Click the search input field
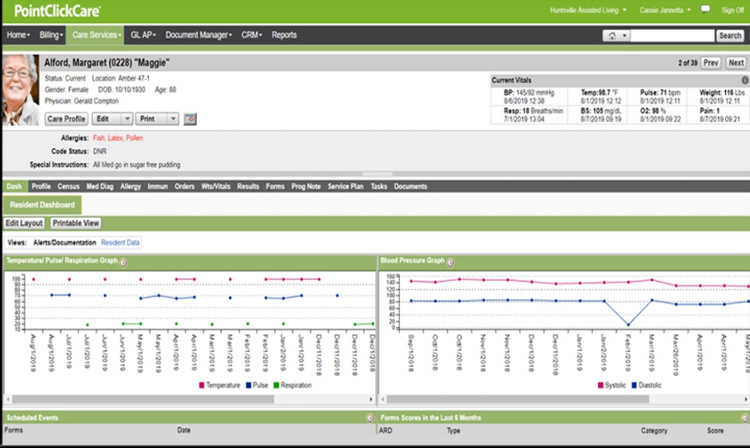The image size is (750, 448). (x=671, y=35)
